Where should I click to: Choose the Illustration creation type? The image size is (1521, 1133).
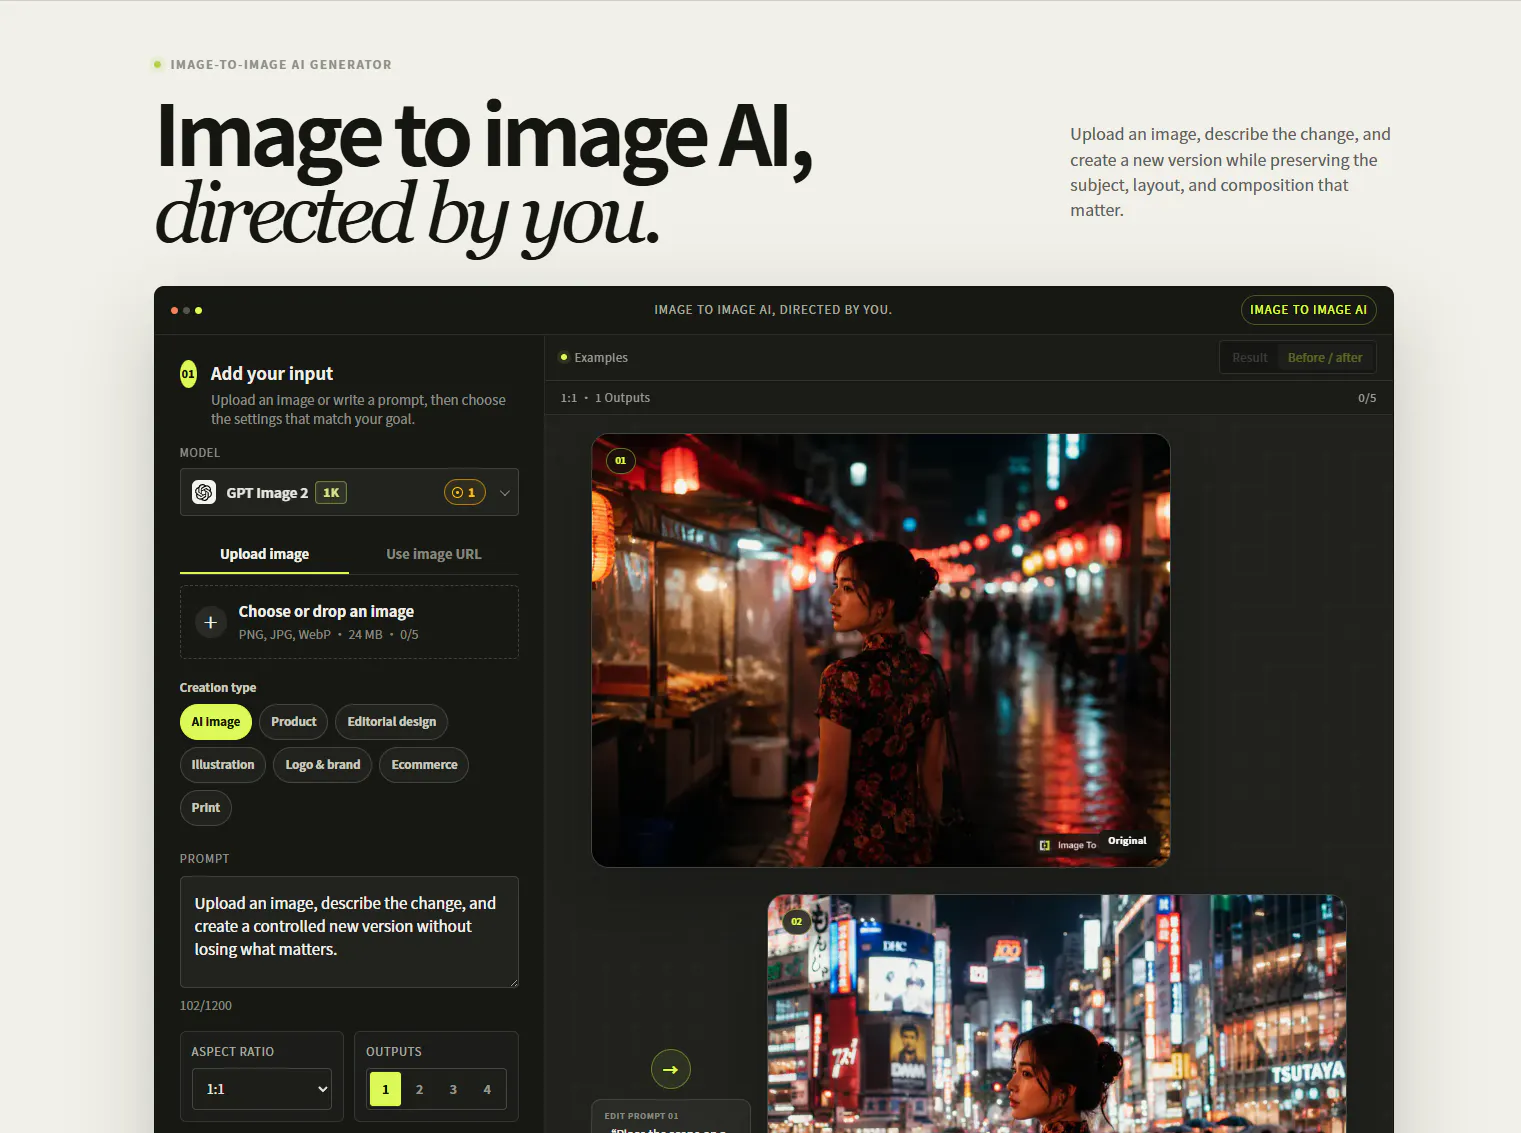(223, 765)
